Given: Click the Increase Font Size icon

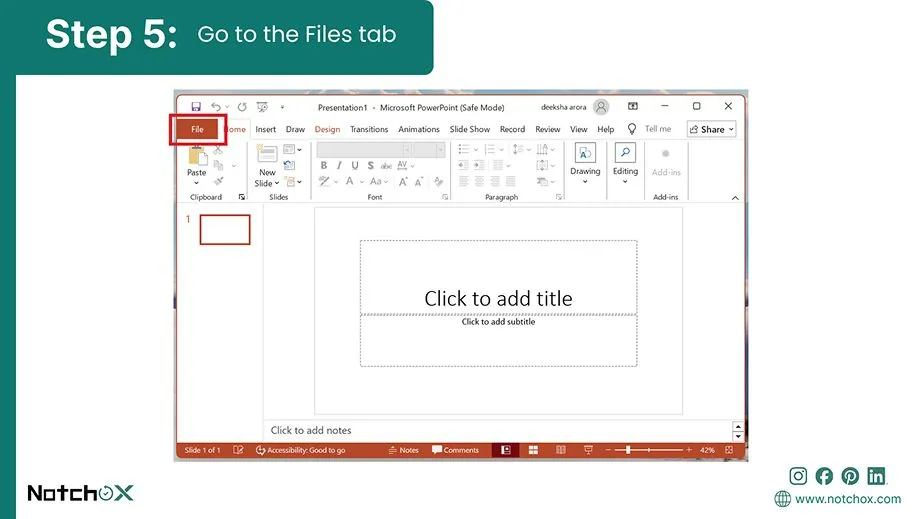Looking at the screenshot, I should (x=403, y=182).
